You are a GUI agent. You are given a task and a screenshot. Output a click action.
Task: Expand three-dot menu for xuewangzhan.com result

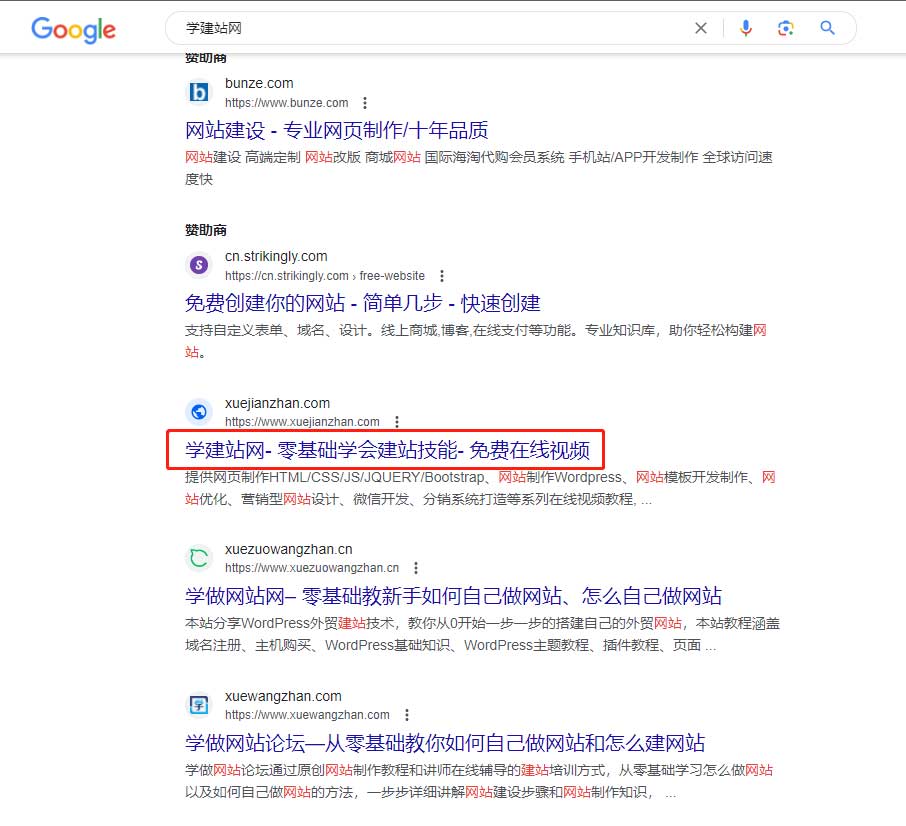406,715
